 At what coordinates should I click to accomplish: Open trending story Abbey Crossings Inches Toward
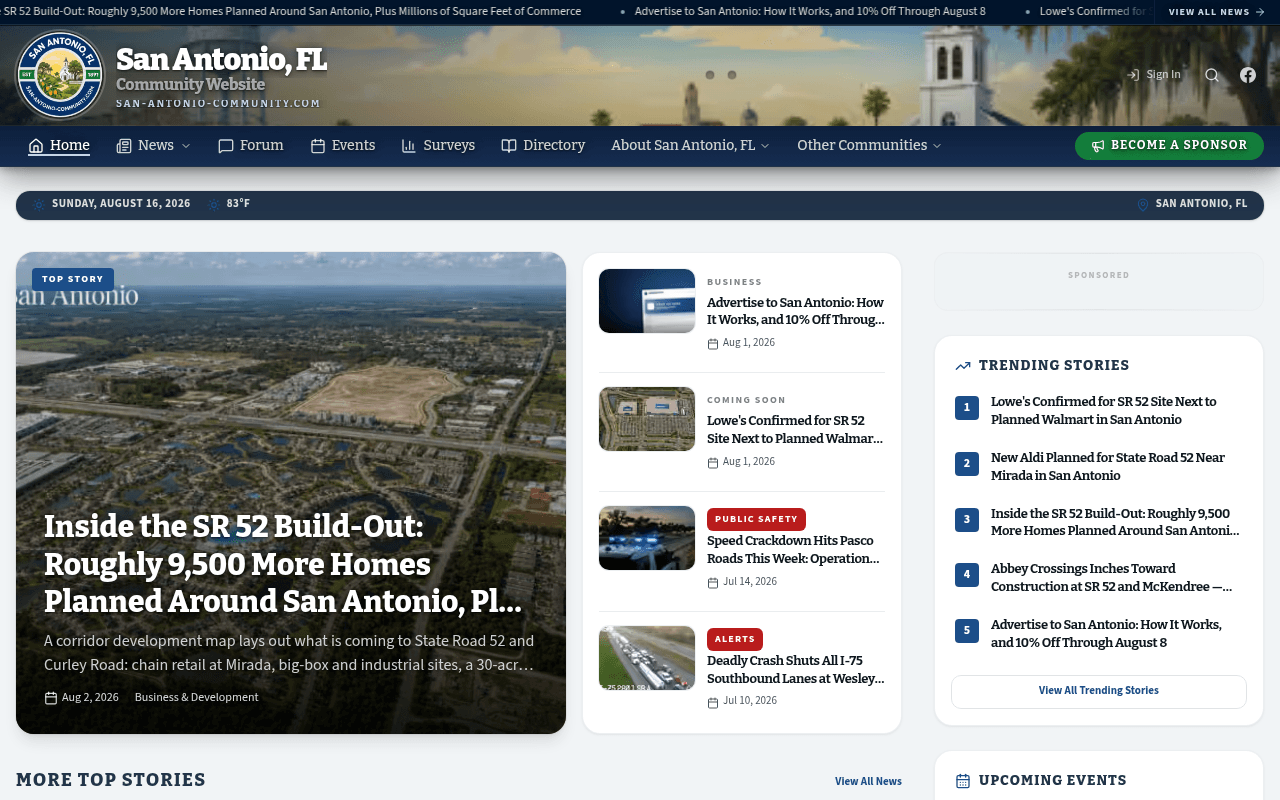pos(1112,578)
